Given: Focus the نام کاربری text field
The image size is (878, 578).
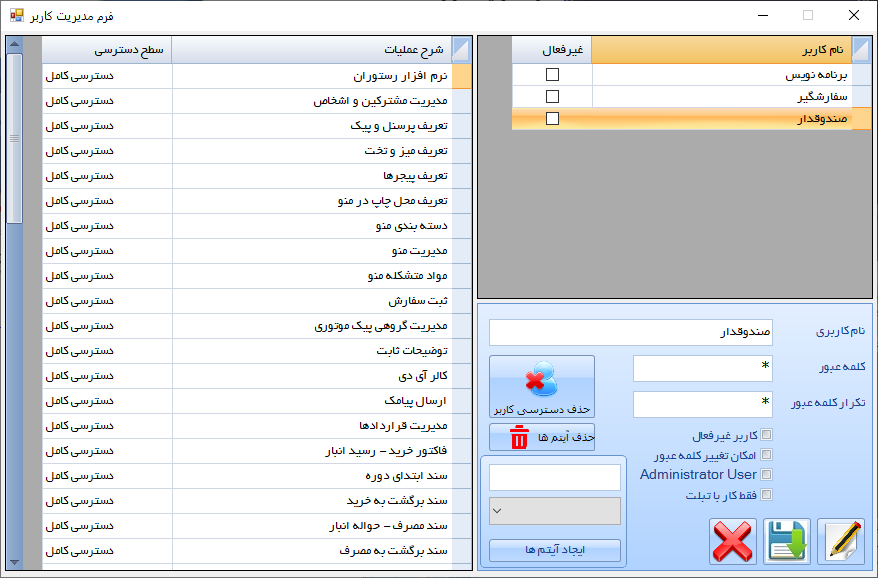Looking at the screenshot, I should (x=632, y=332).
